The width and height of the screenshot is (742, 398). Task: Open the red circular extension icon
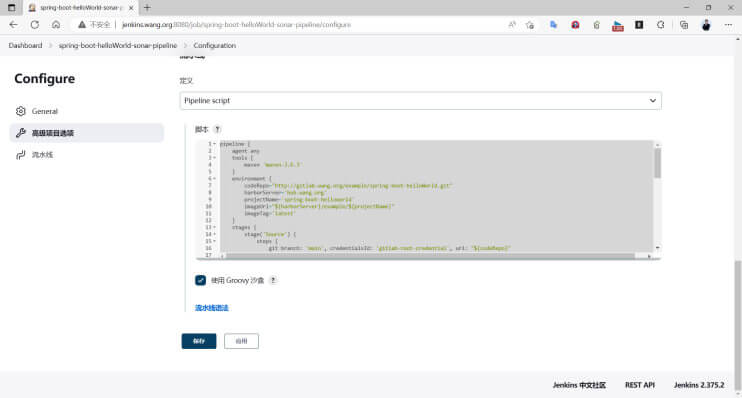tap(575, 25)
